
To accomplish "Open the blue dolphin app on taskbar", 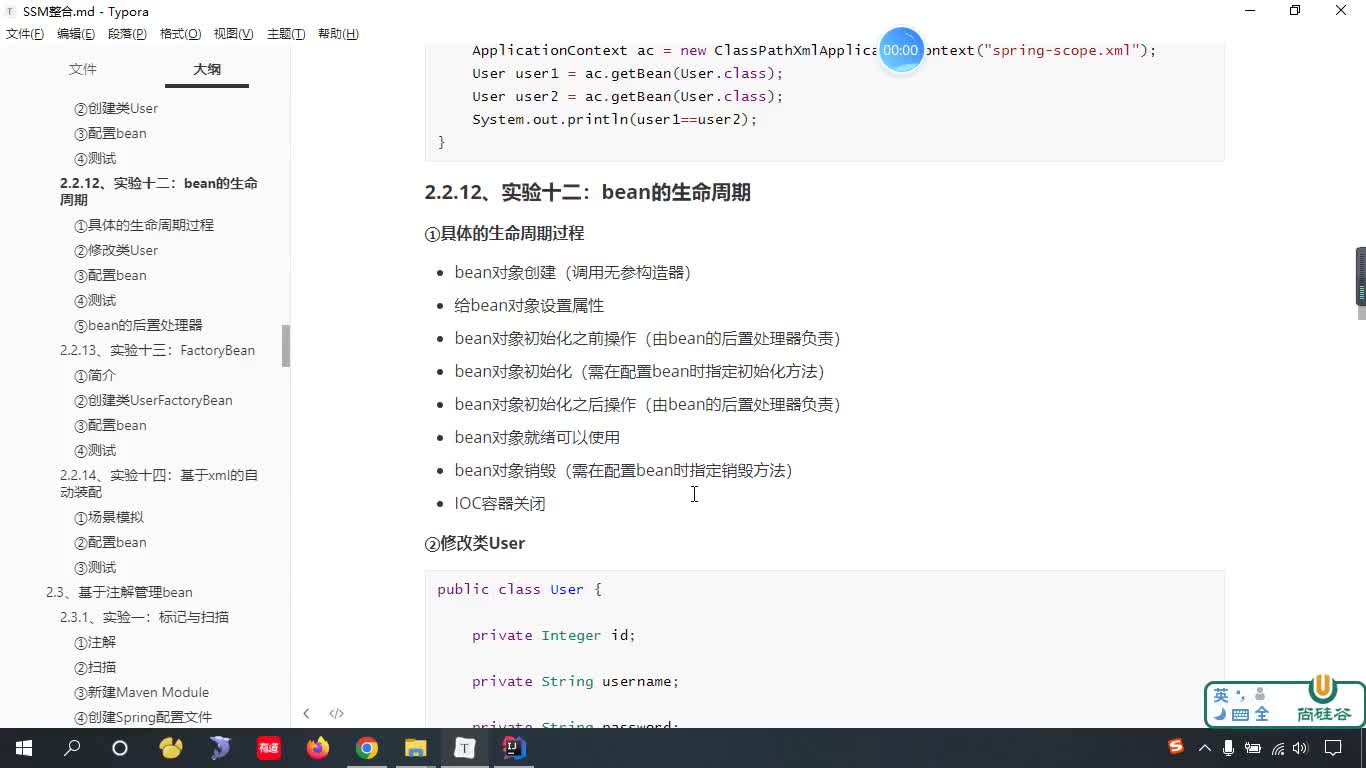I will 220,748.
